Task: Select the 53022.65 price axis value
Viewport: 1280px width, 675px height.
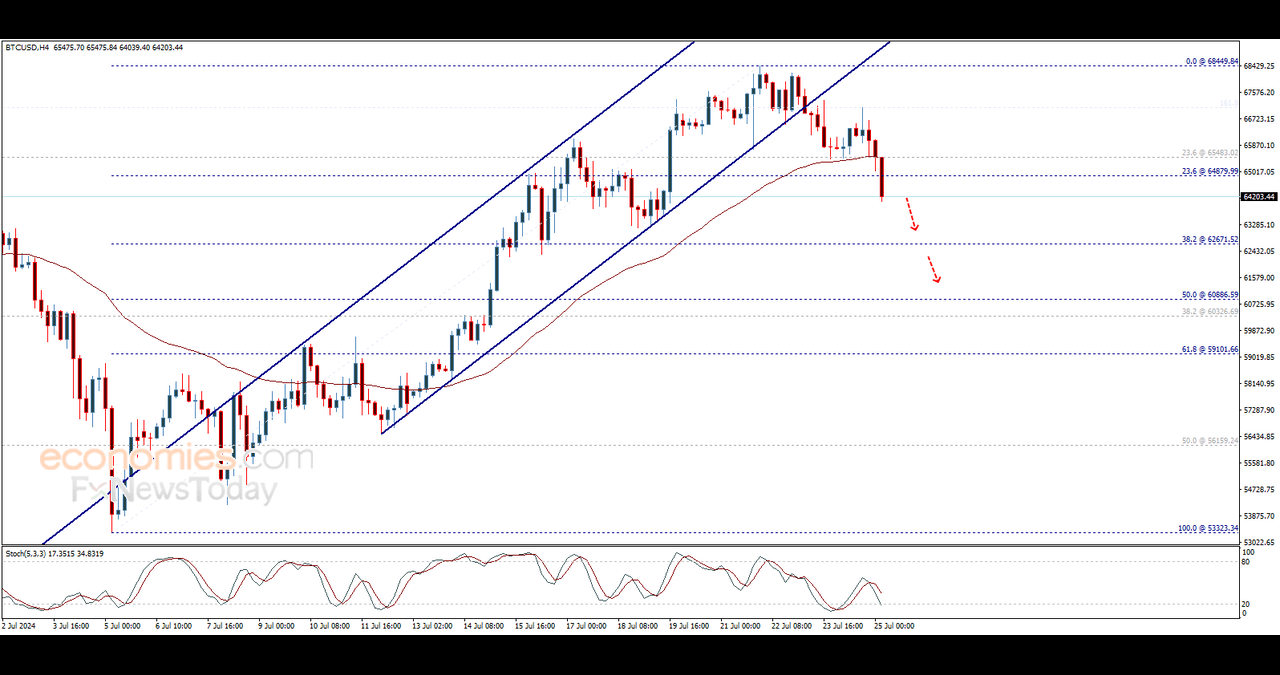Action: click(1260, 542)
